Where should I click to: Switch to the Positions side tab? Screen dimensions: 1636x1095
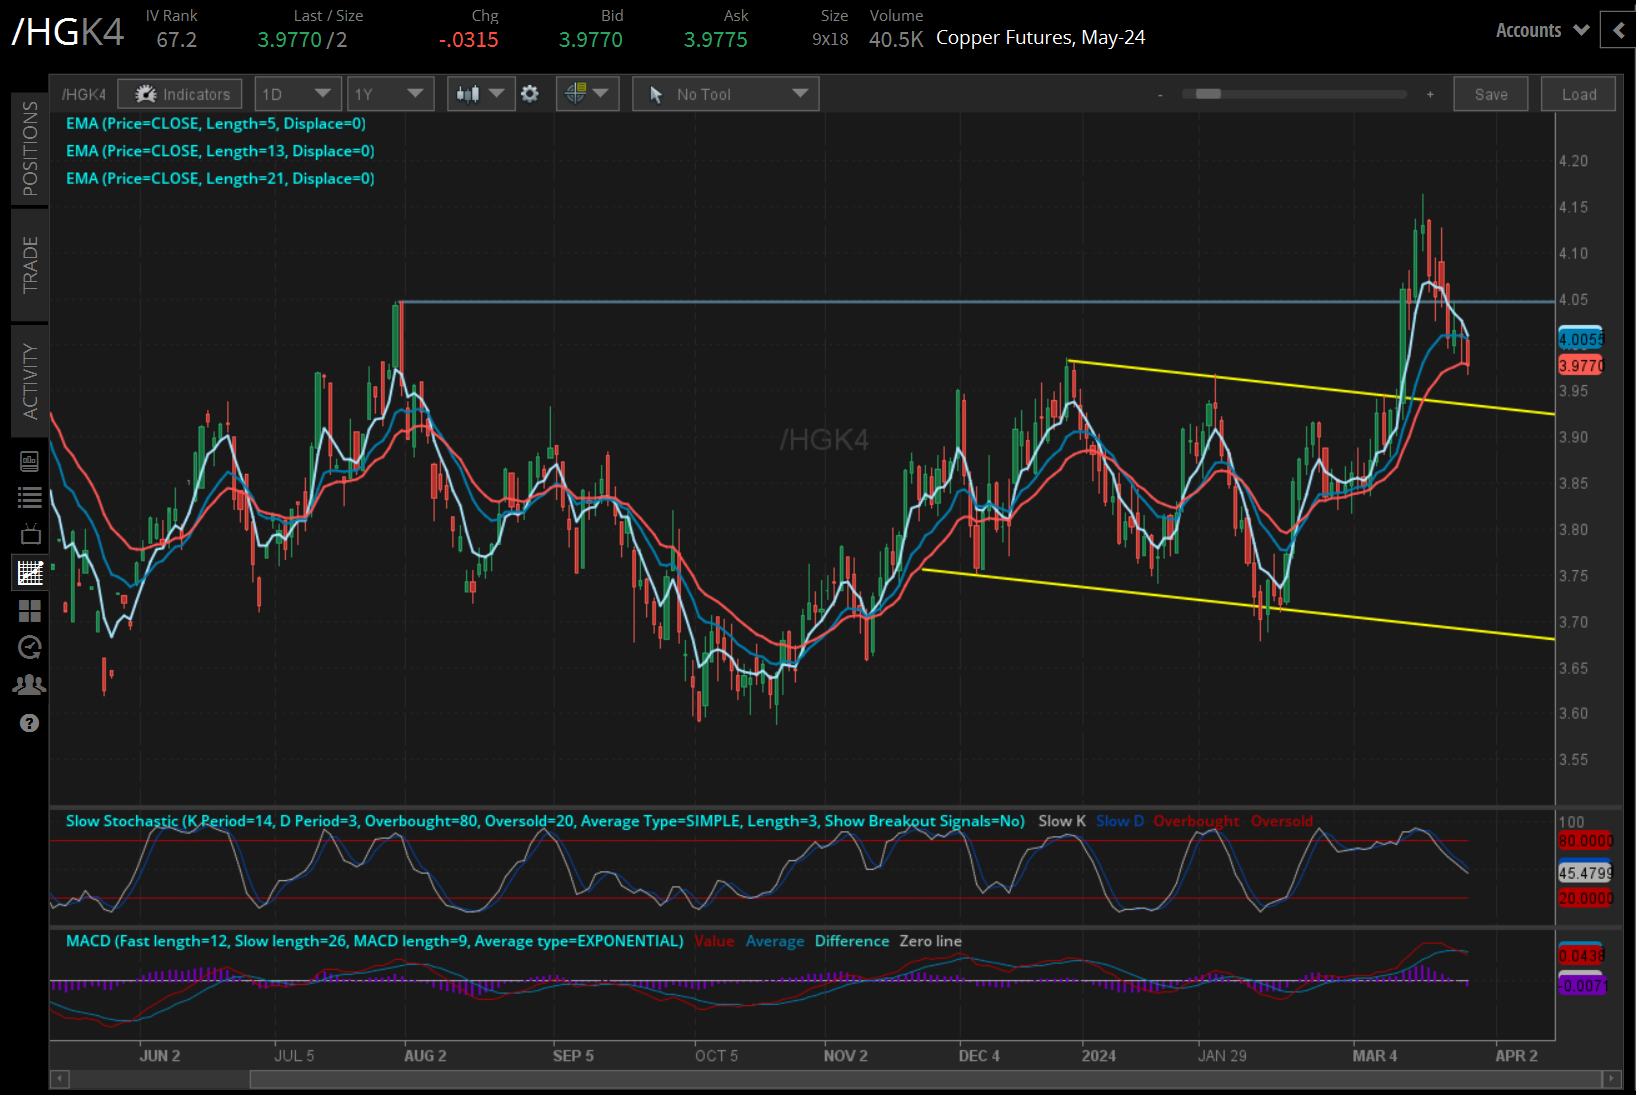point(30,148)
